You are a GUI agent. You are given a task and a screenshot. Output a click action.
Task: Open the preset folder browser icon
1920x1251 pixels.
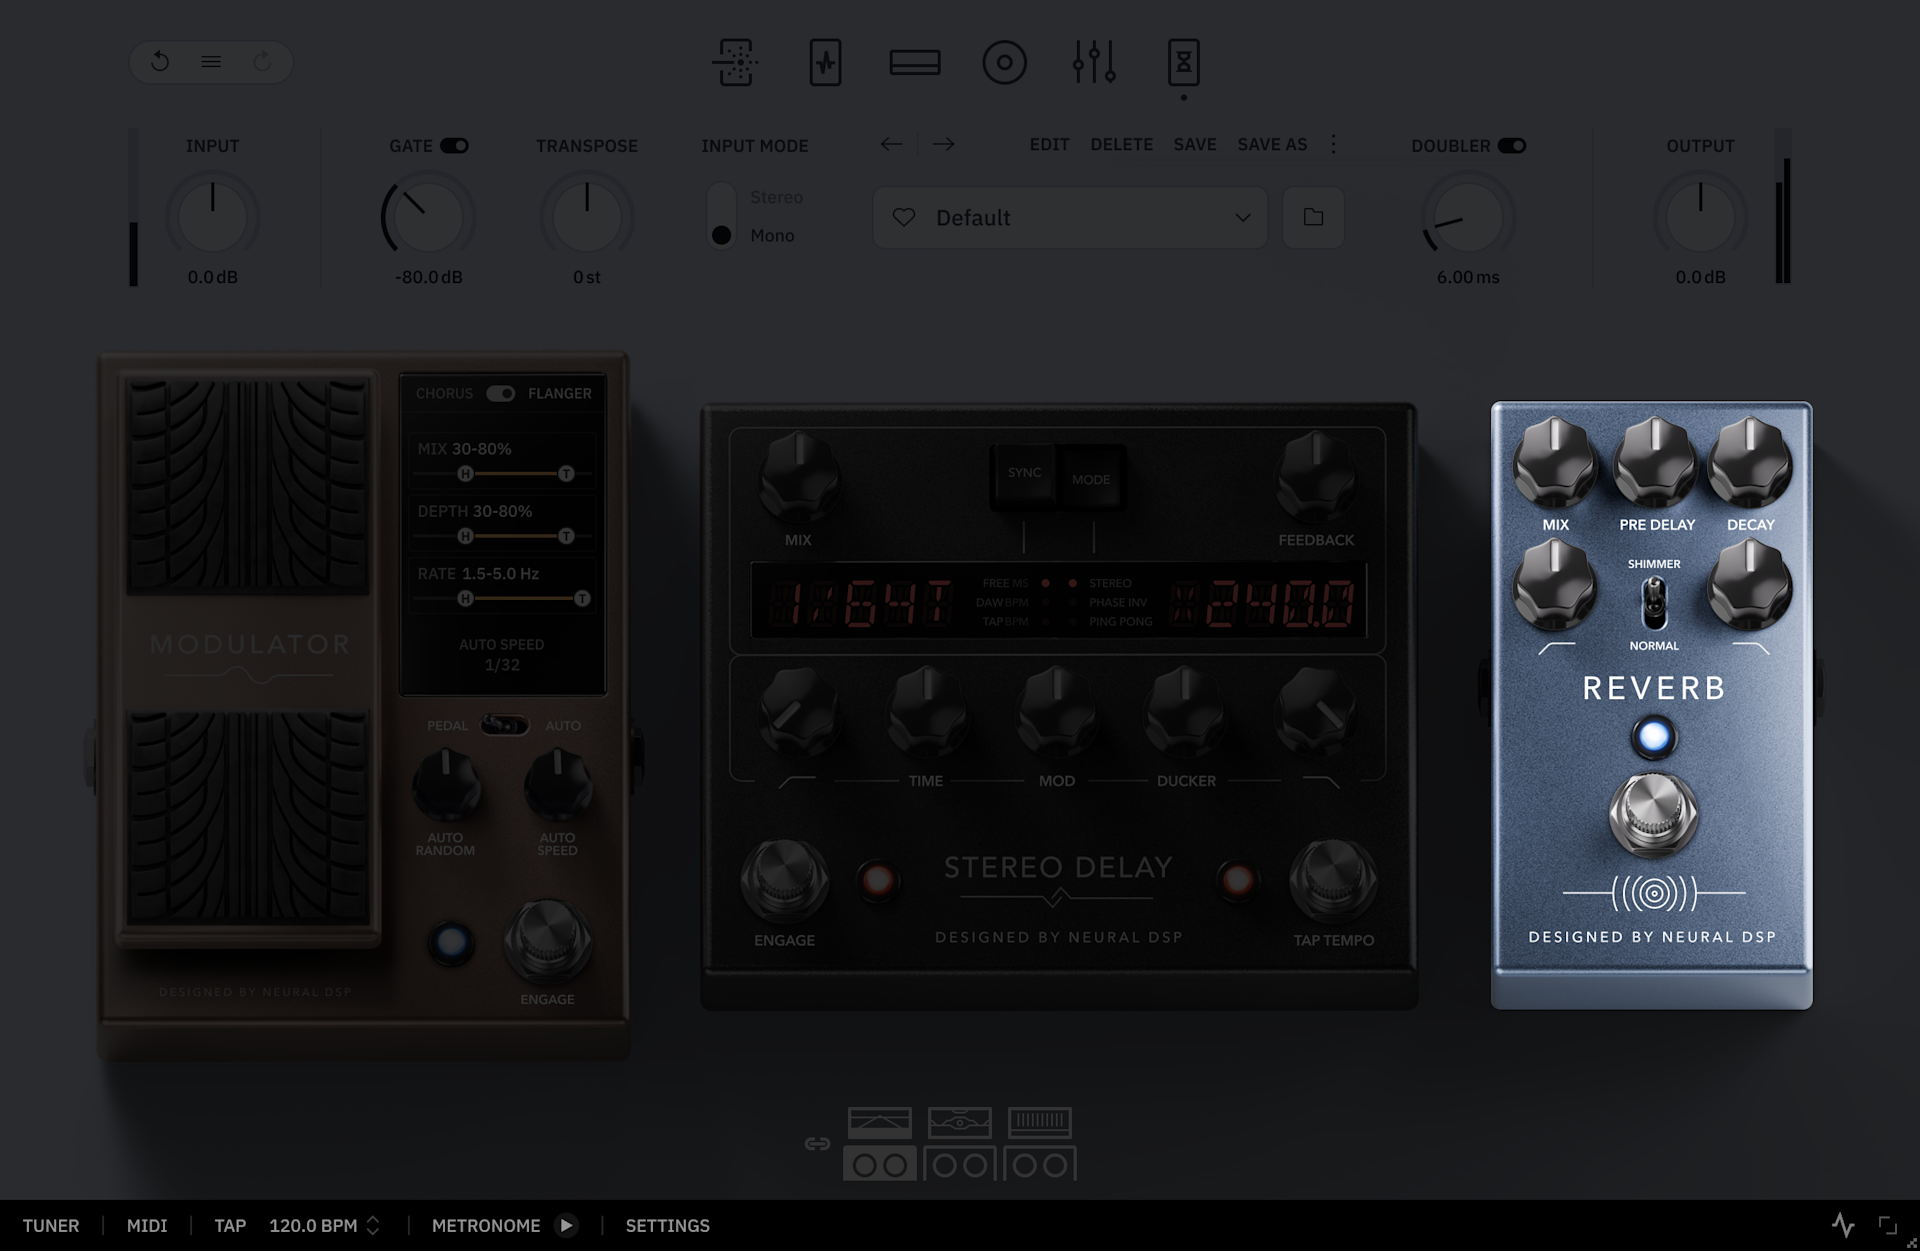coord(1314,217)
